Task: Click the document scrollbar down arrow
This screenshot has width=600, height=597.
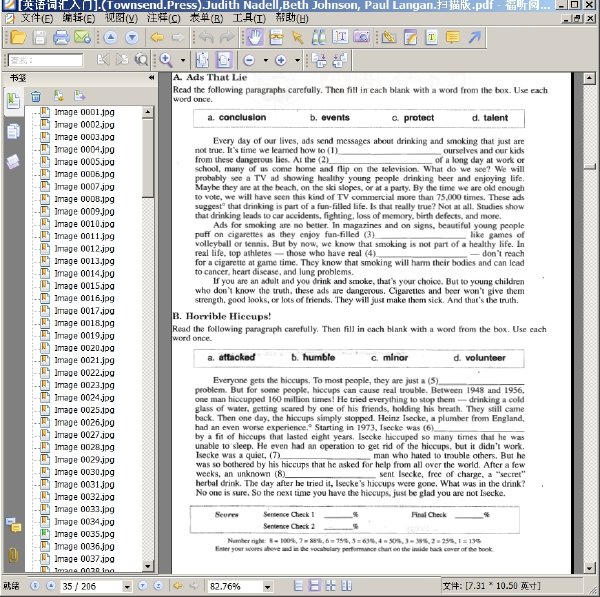Action: [x=589, y=568]
